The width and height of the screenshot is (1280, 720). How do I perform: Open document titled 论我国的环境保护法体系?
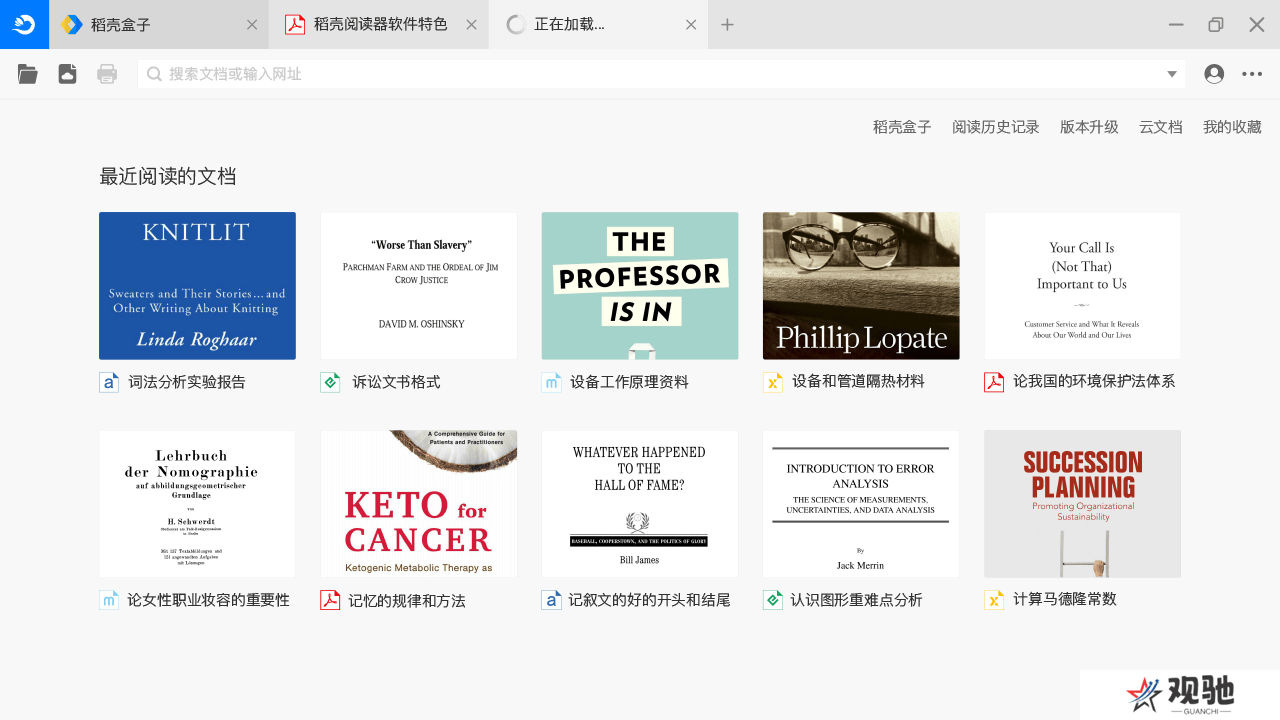[1094, 381]
